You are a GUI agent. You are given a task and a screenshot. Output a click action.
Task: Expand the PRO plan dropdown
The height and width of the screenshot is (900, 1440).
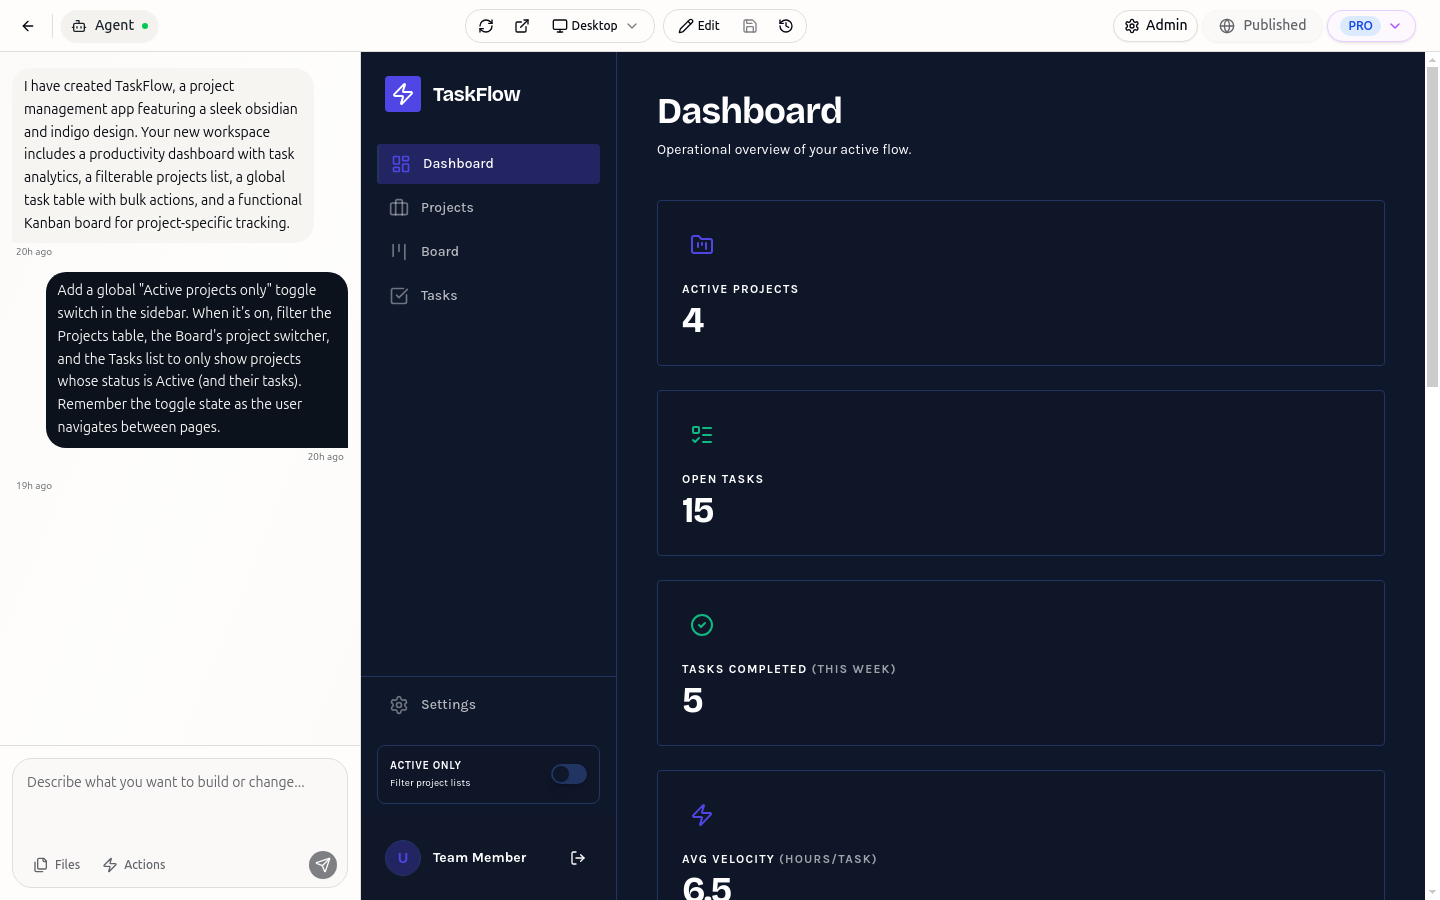click(1371, 26)
